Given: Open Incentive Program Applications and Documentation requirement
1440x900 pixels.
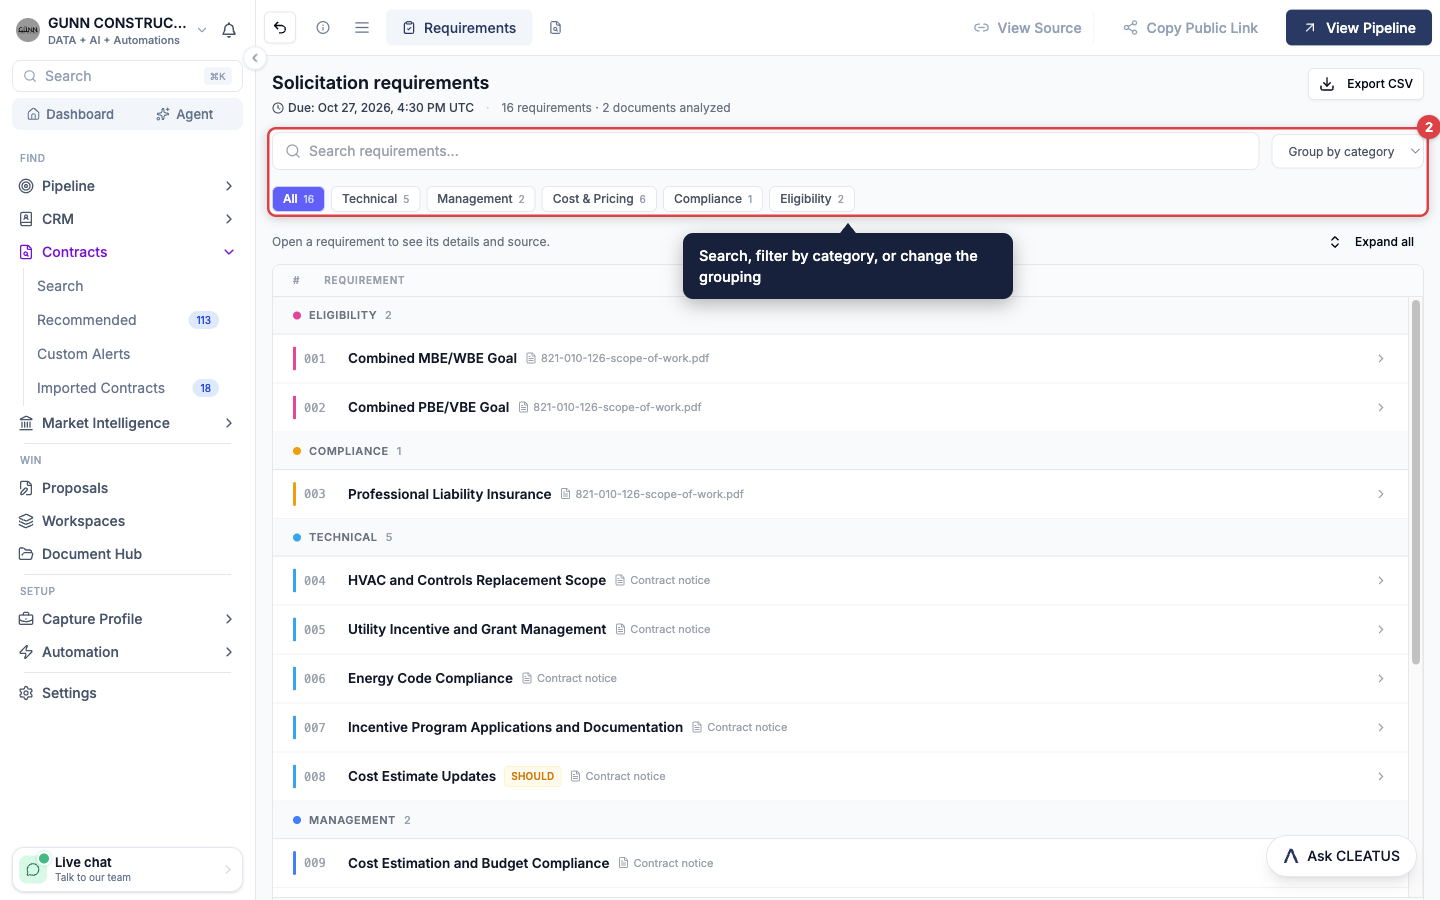Looking at the screenshot, I should (840, 727).
